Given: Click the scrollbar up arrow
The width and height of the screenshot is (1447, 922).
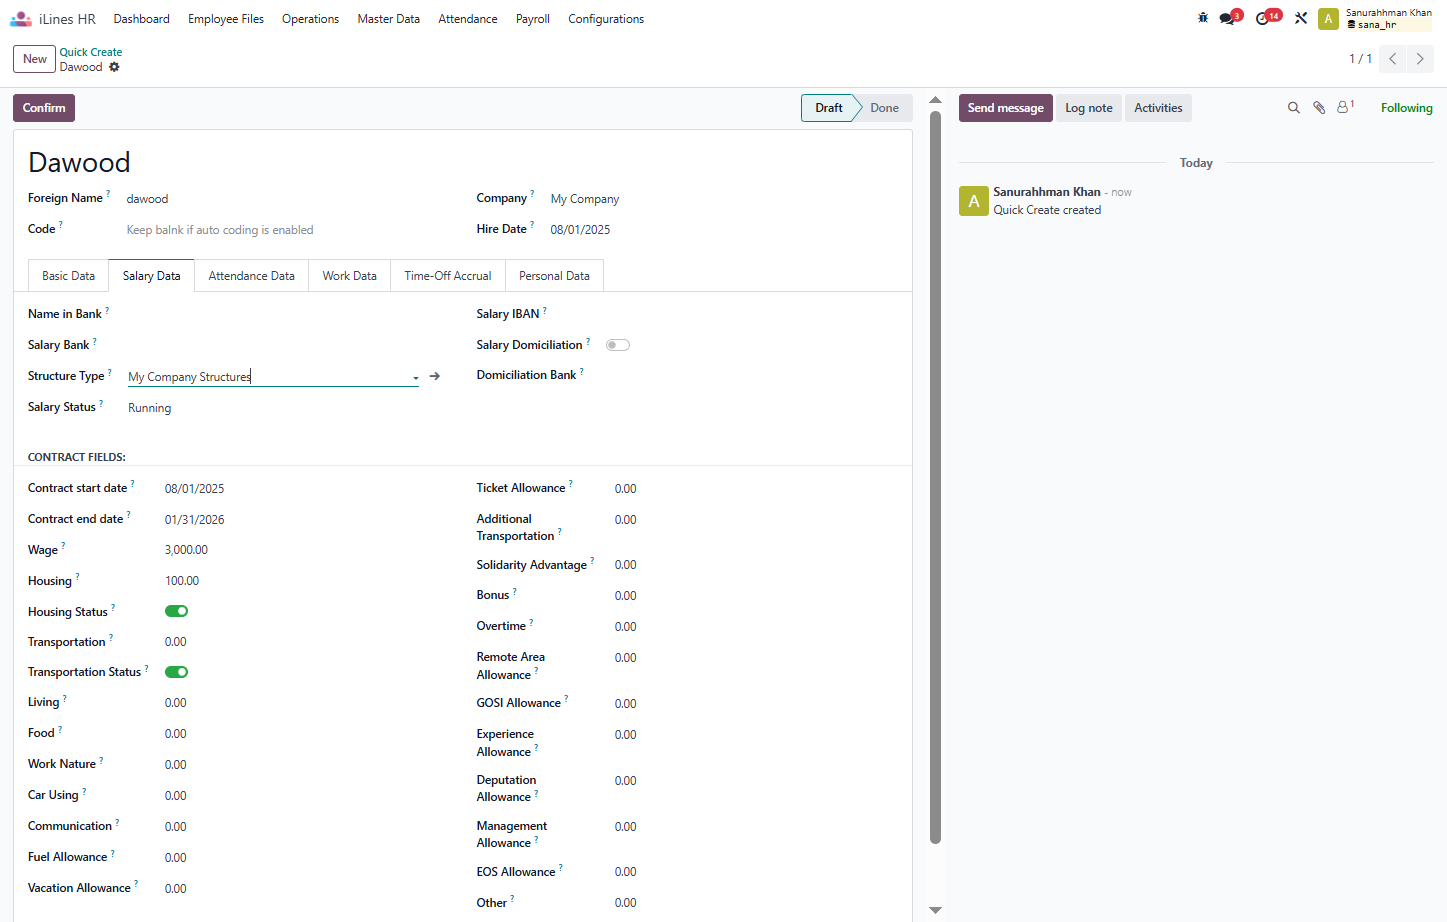Looking at the screenshot, I should click(936, 100).
